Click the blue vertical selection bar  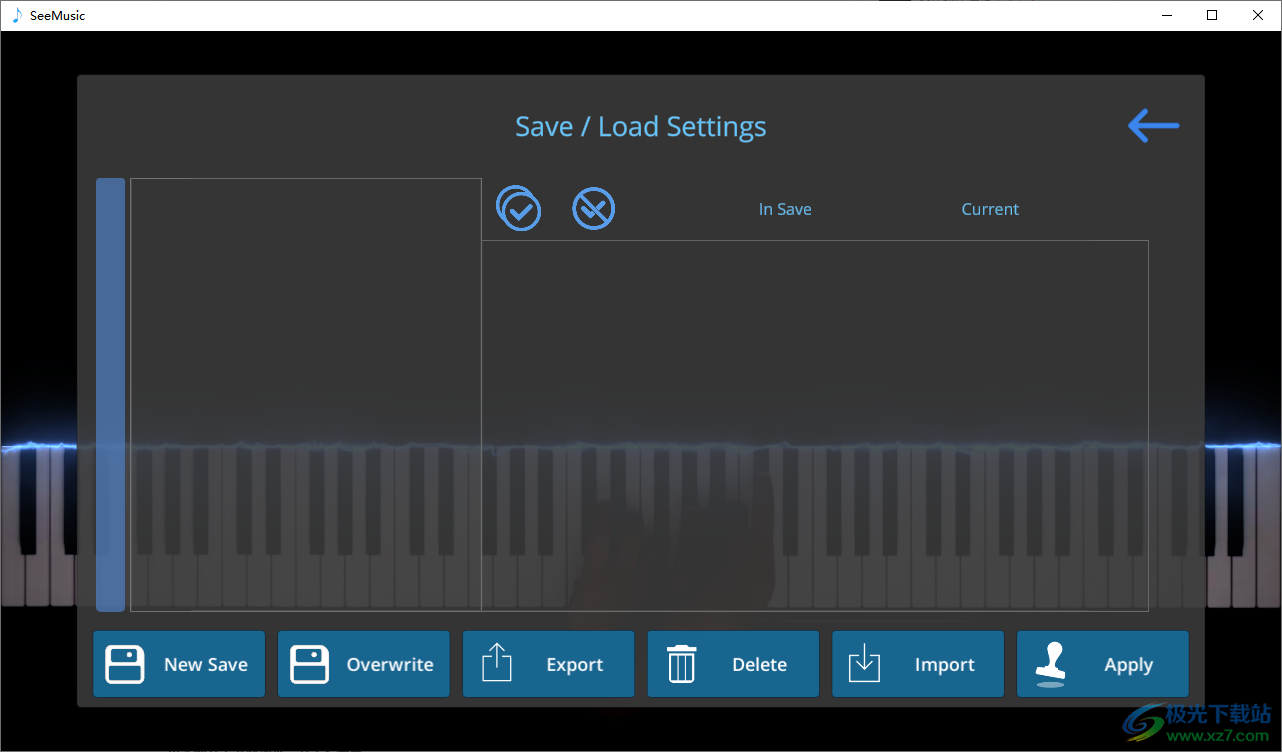click(x=110, y=394)
